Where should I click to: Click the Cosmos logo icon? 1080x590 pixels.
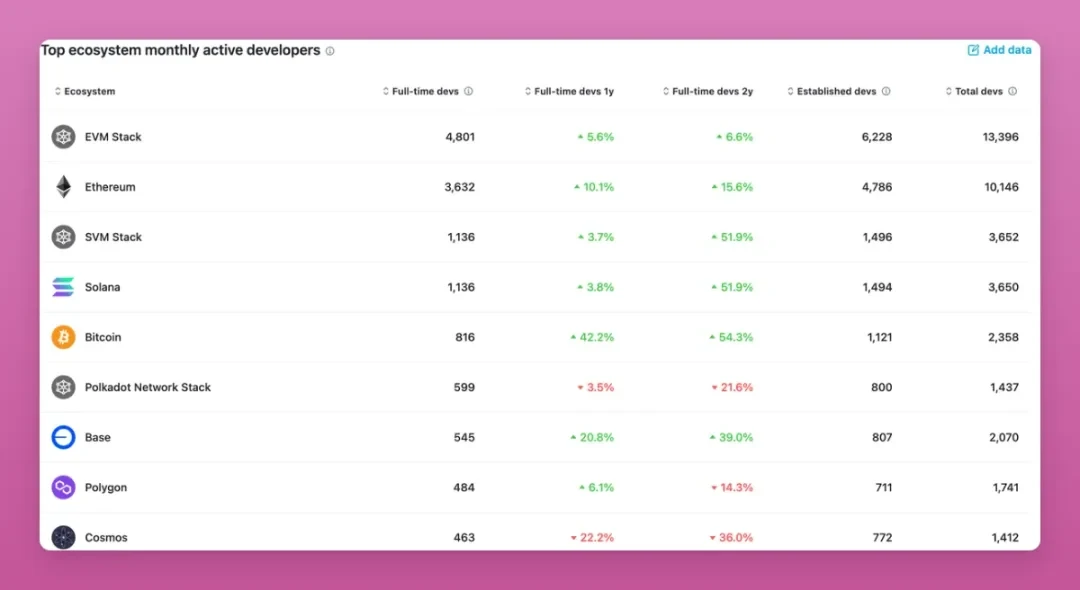[x=63, y=537]
